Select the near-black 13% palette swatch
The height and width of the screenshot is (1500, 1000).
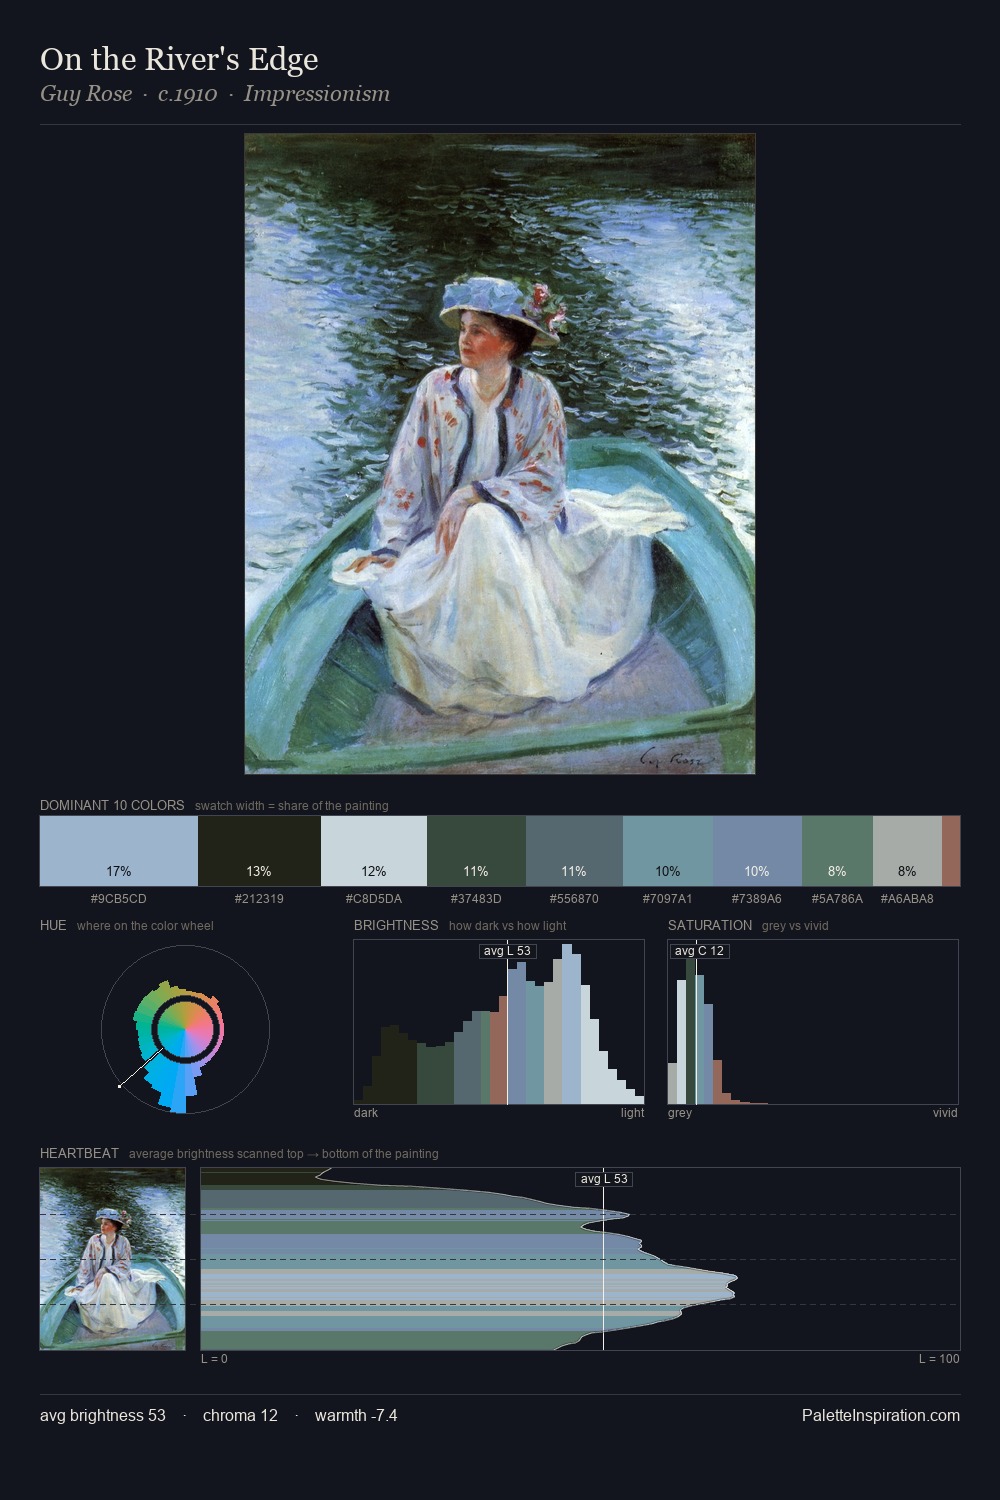pos(259,851)
